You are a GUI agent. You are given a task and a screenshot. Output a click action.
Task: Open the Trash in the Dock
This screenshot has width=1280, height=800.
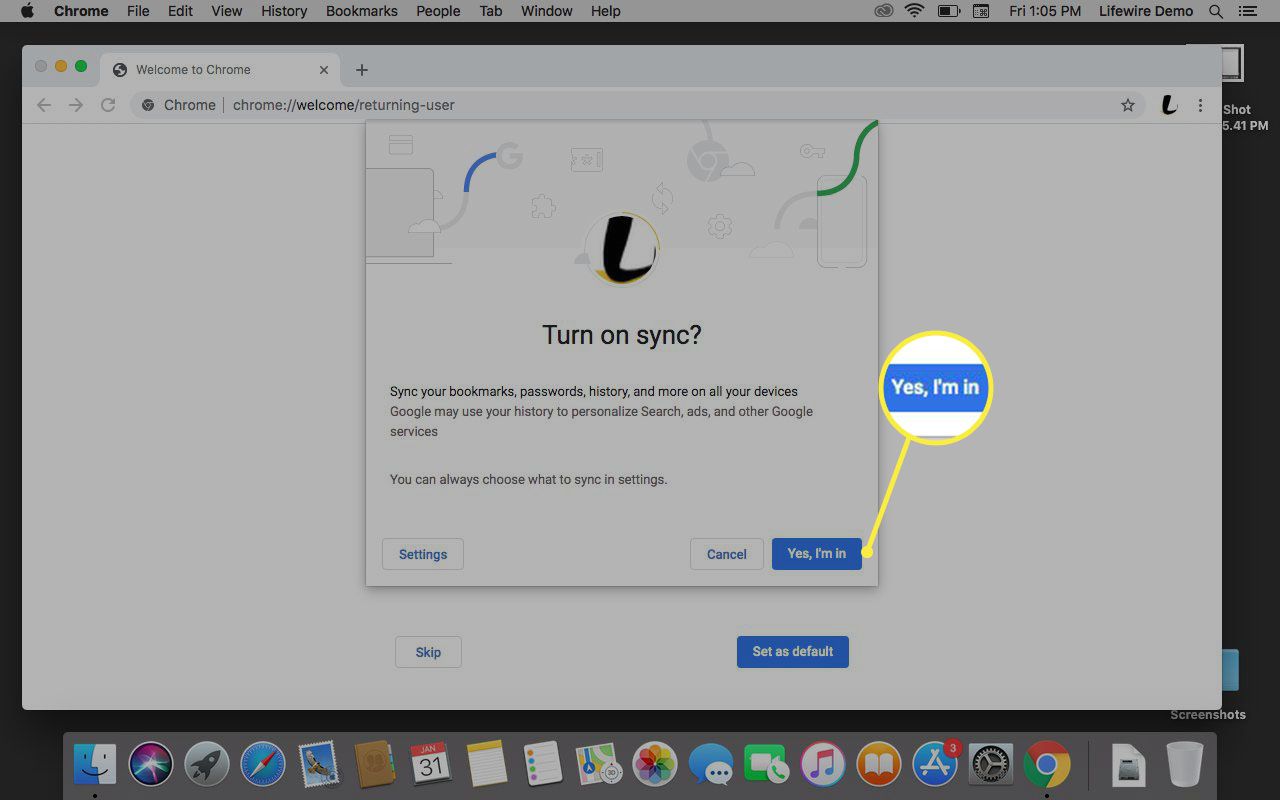pos(1185,766)
